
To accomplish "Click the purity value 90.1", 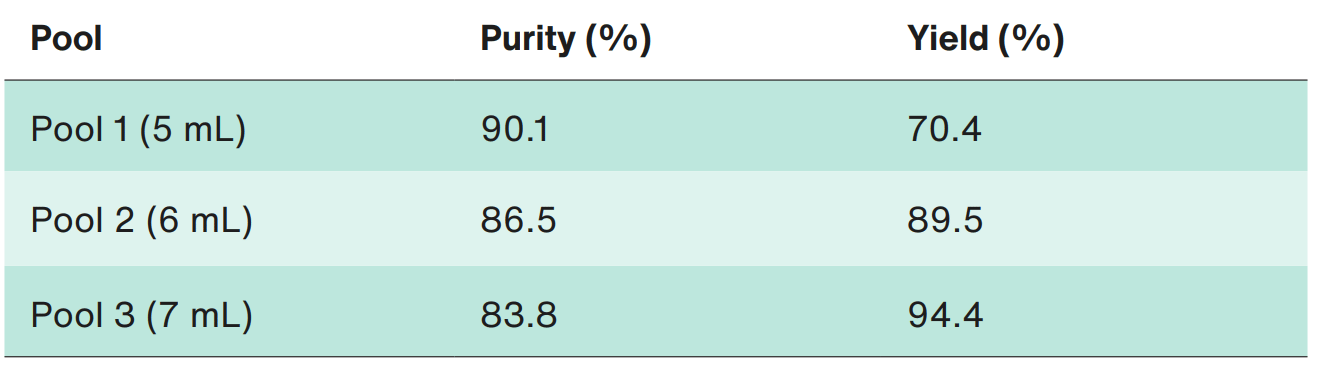I will point(514,130).
